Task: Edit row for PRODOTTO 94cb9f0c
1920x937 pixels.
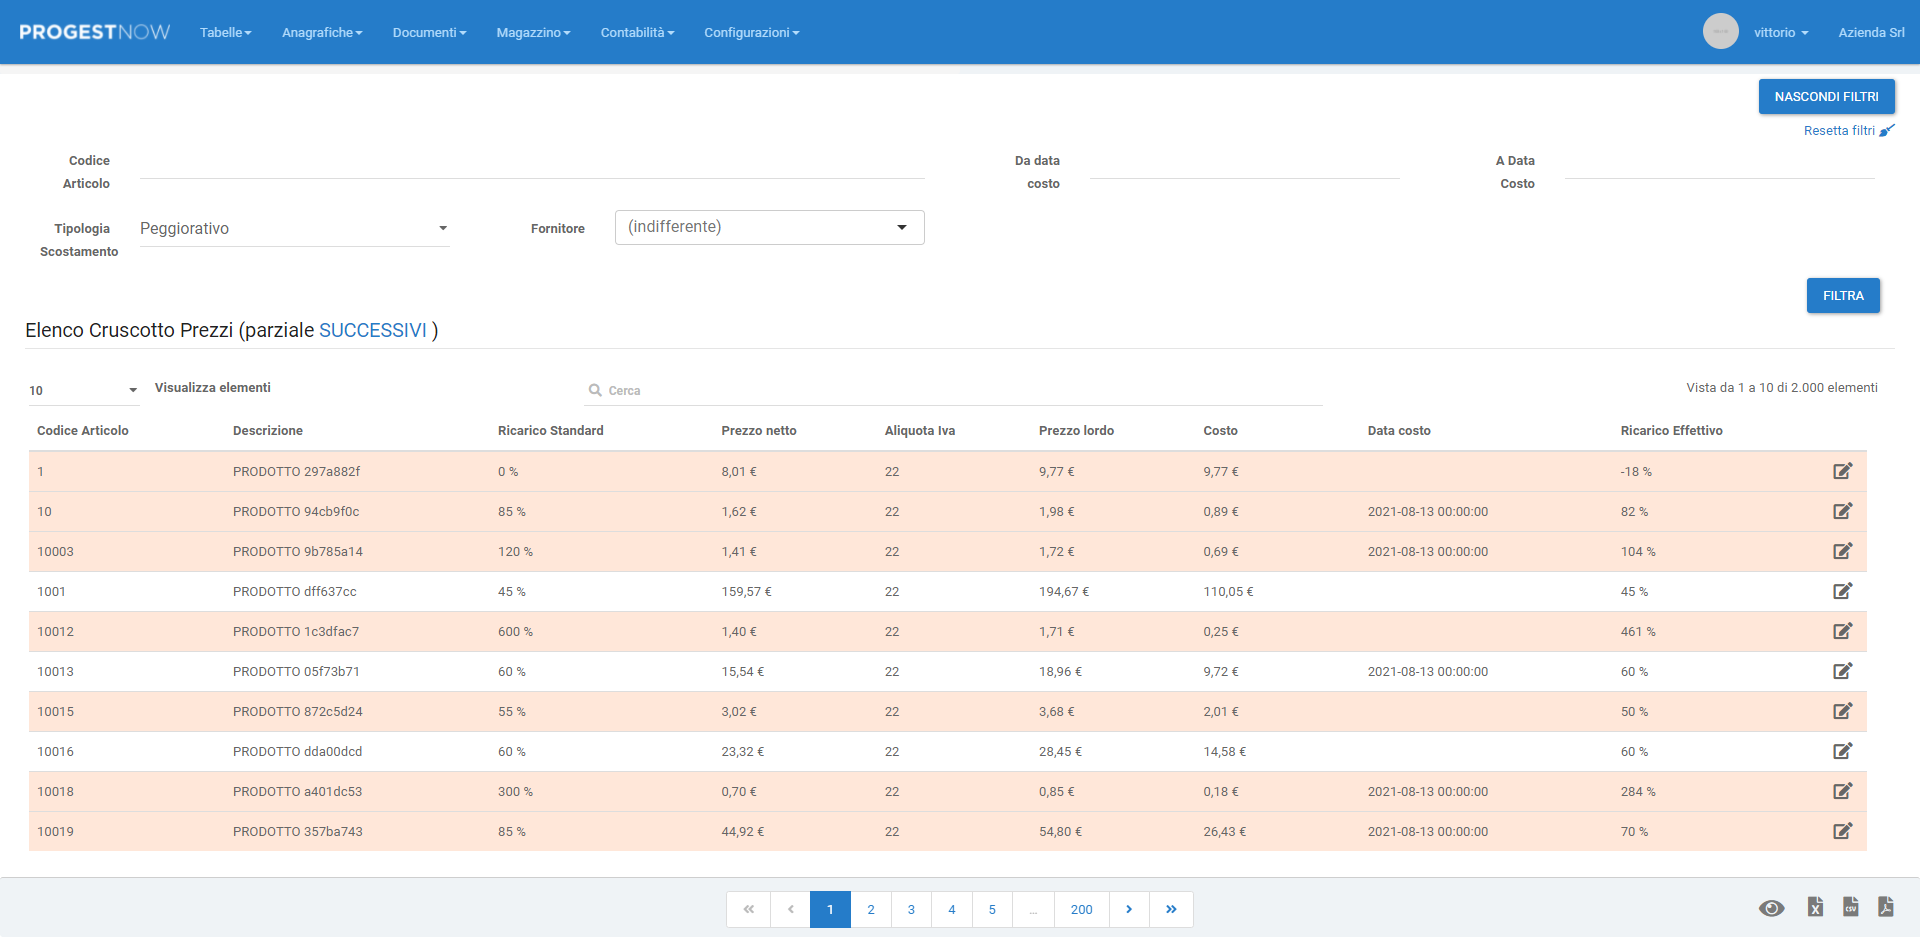Action: (x=1842, y=511)
